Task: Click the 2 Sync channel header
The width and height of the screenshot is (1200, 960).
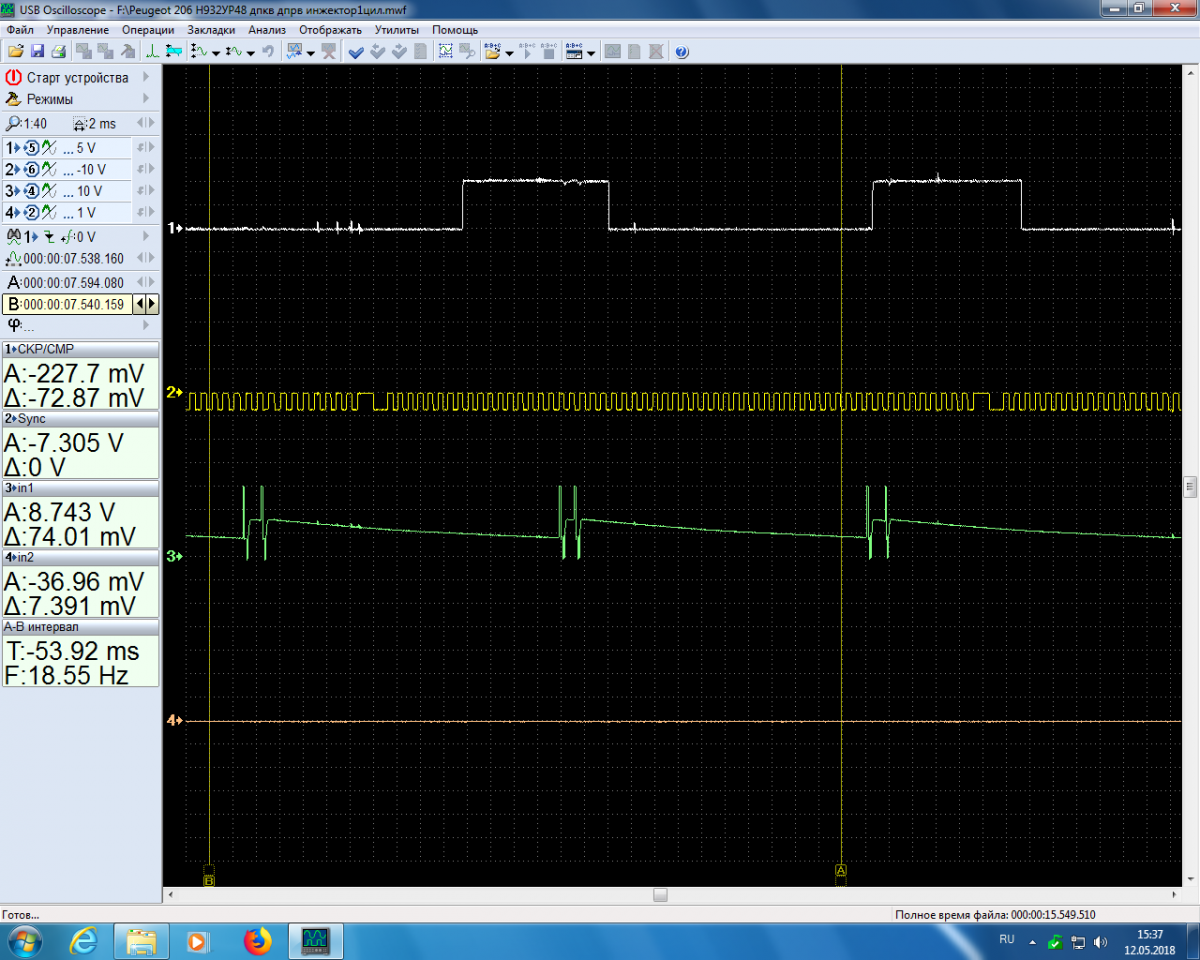Action: (x=80, y=418)
